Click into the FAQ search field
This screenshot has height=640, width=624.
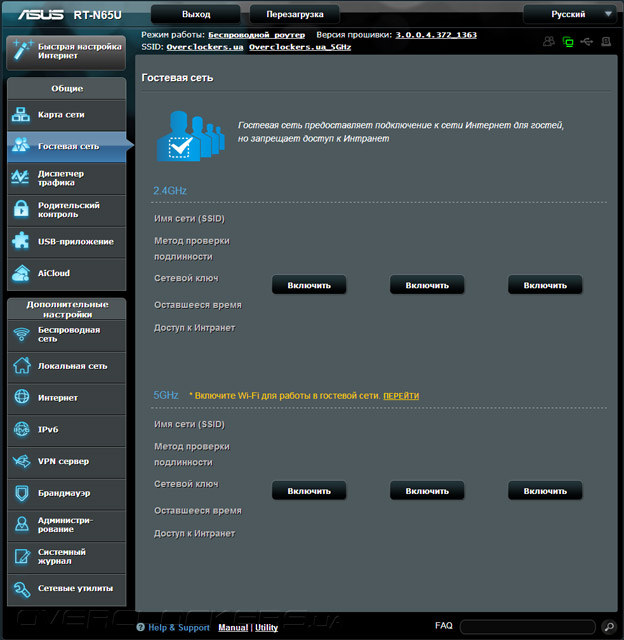[x=527, y=627]
